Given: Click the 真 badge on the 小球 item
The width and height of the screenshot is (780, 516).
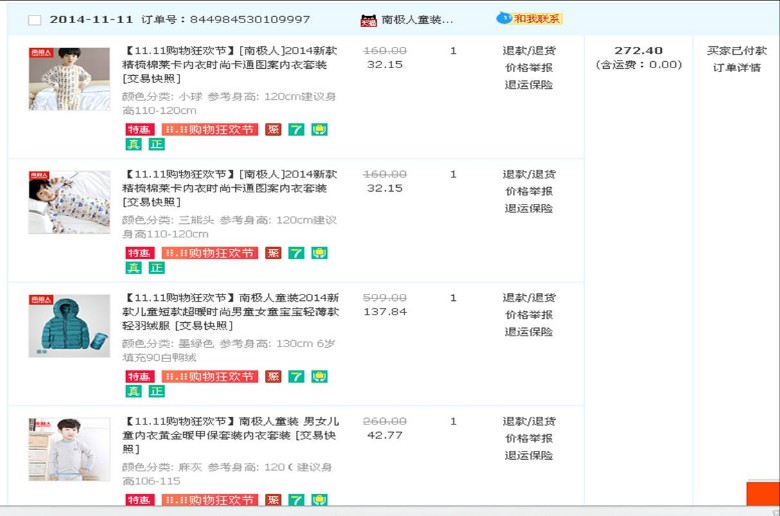Looking at the screenshot, I should coord(133,144).
